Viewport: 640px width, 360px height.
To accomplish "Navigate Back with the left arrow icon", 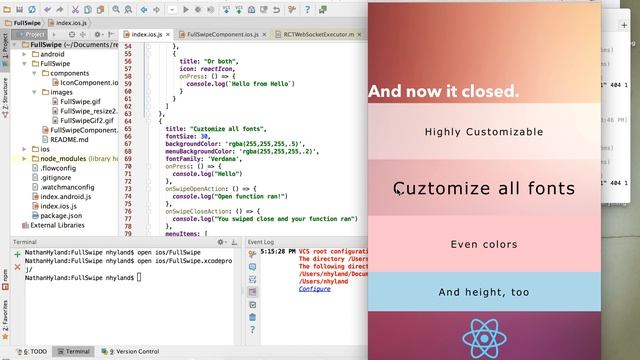I will [144, 9].
